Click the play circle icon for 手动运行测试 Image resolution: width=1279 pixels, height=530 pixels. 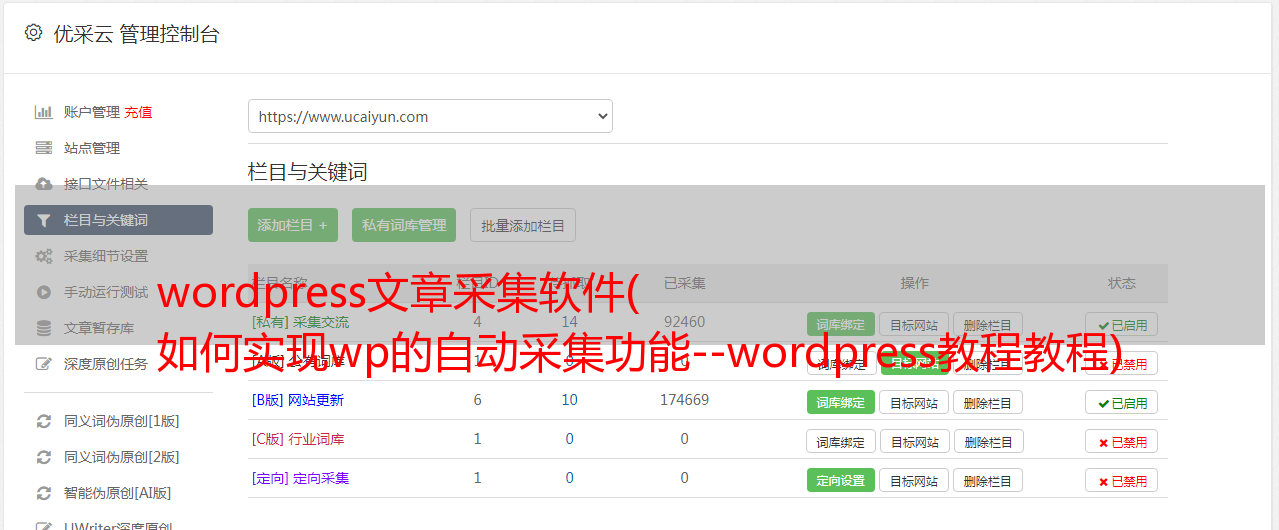(43, 292)
